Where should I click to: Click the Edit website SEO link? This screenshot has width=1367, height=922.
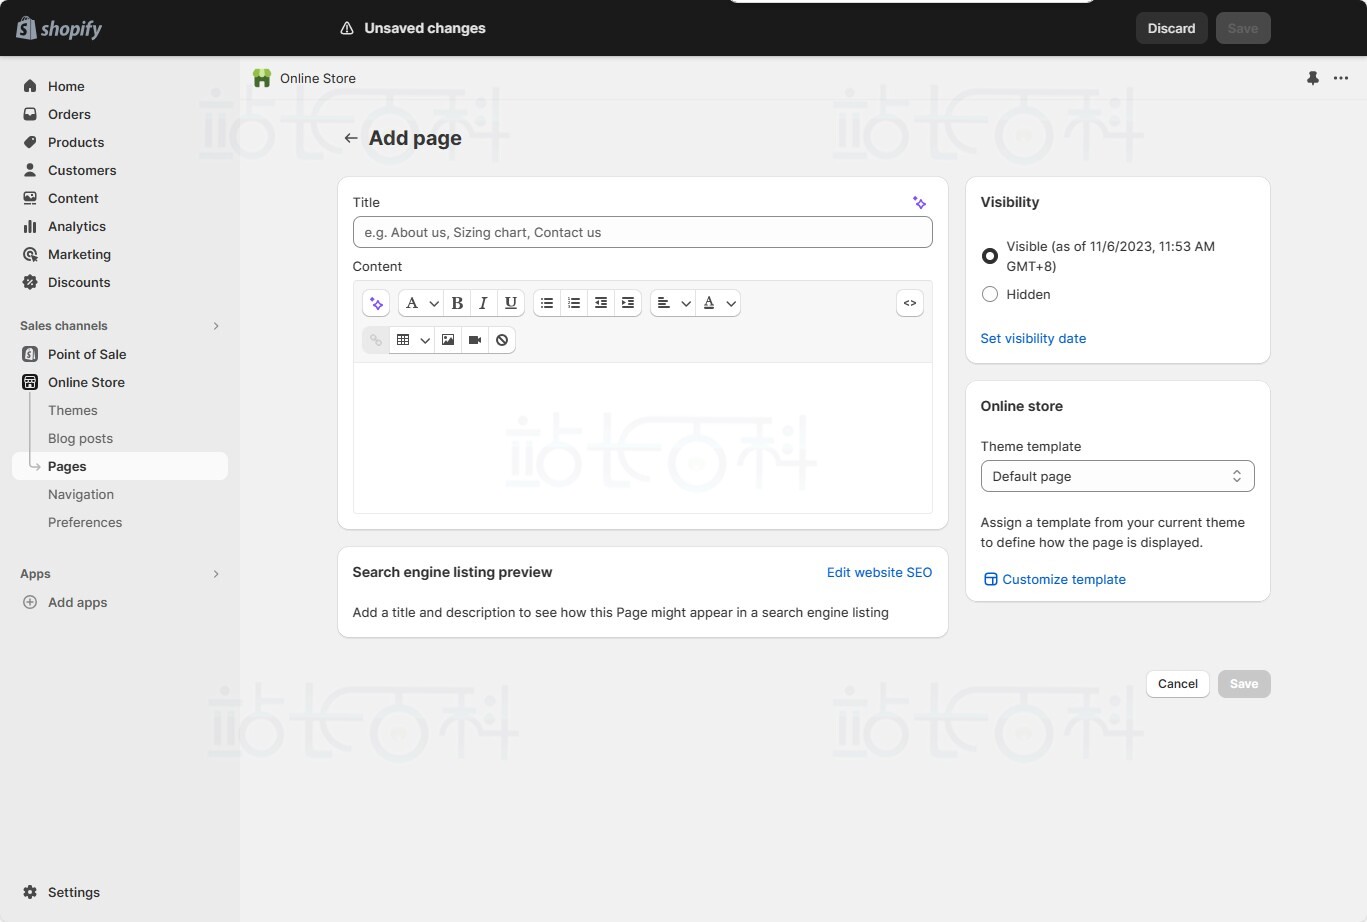point(879,572)
